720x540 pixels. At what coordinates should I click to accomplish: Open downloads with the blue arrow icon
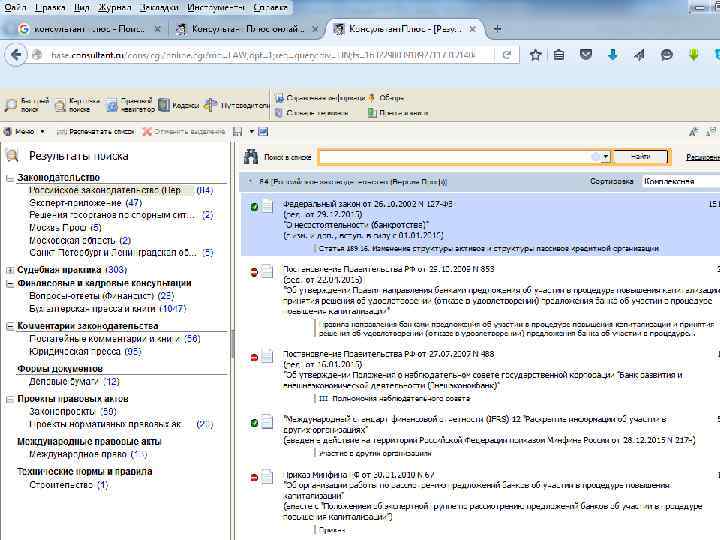pyautogui.click(x=613, y=55)
